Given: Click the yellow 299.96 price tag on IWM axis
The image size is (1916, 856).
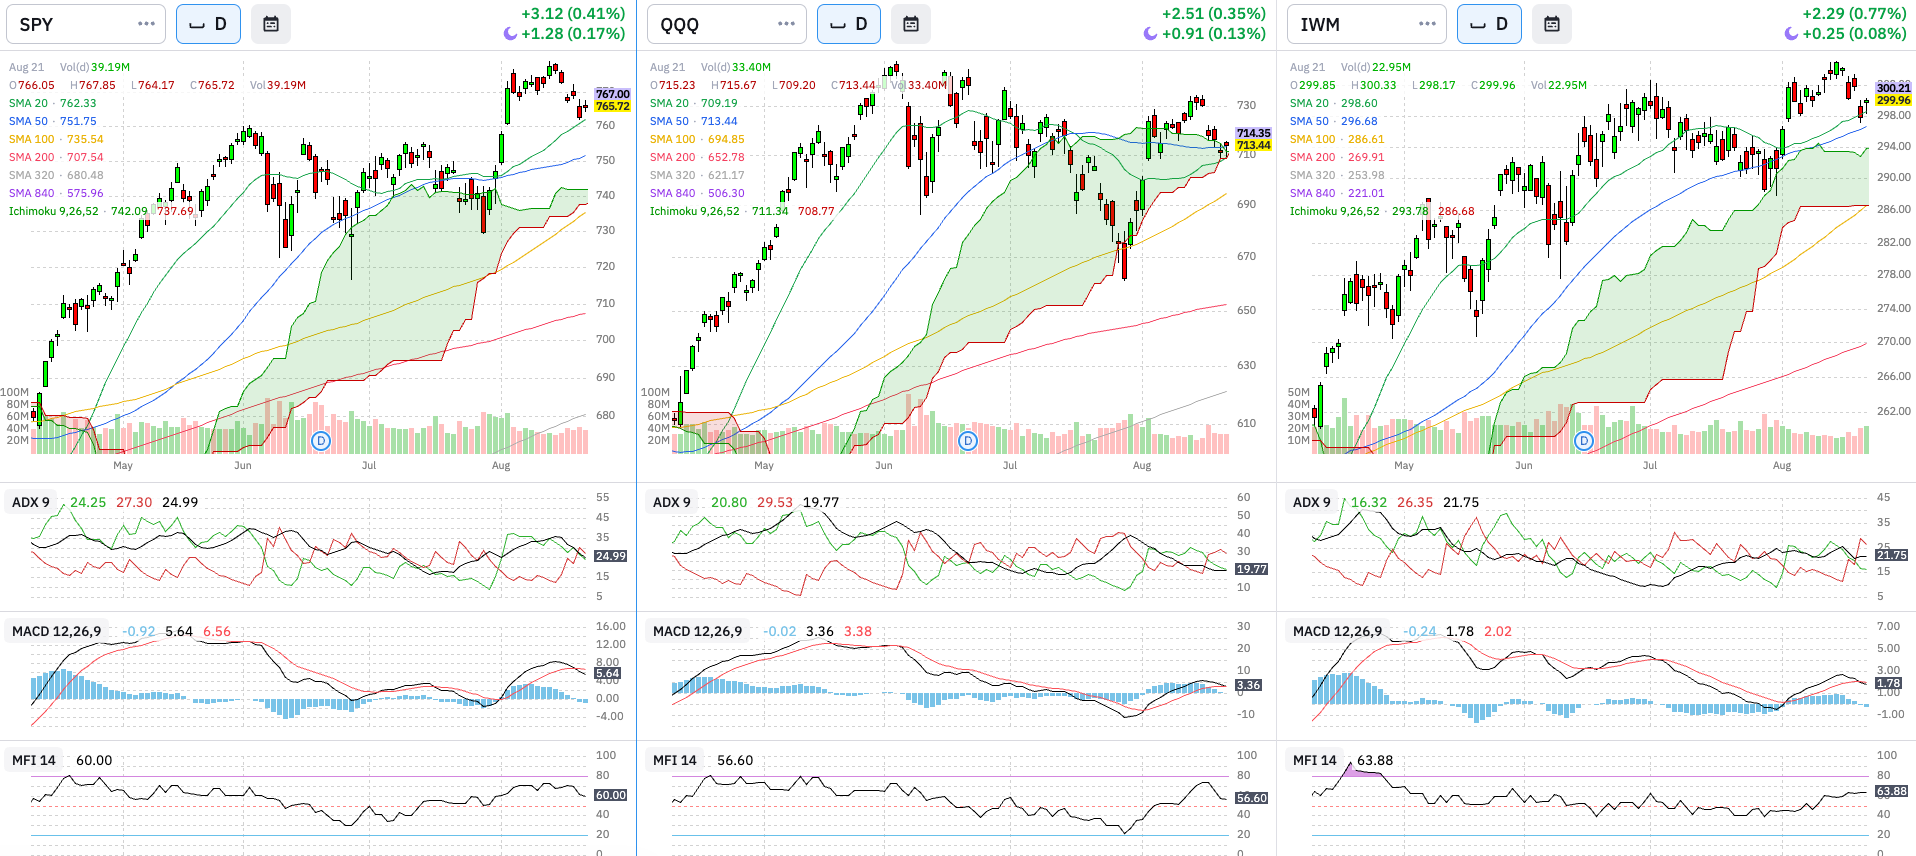Looking at the screenshot, I should tap(1893, 100).
